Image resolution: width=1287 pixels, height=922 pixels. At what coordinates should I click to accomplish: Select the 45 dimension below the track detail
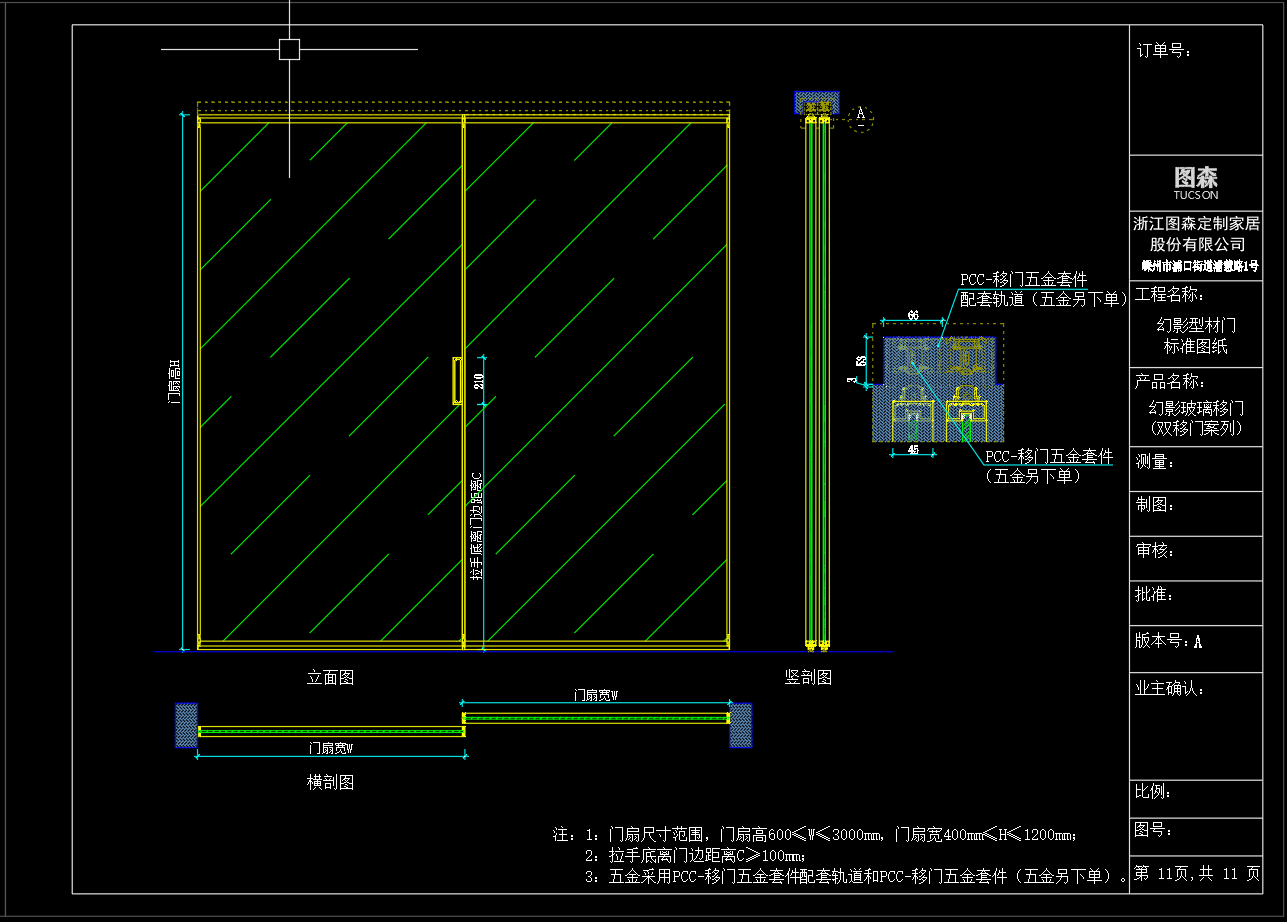coord(913,451)
